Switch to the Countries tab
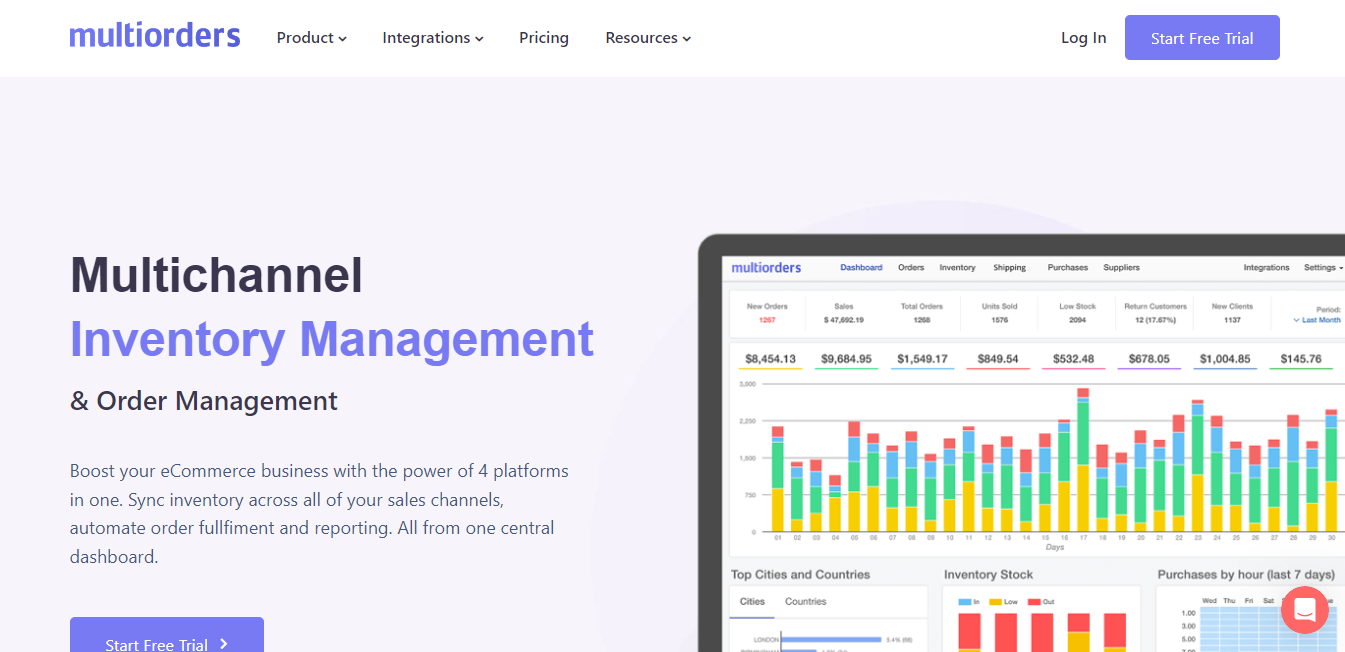The image size is (1345, 652). click(x=806, y=602)
